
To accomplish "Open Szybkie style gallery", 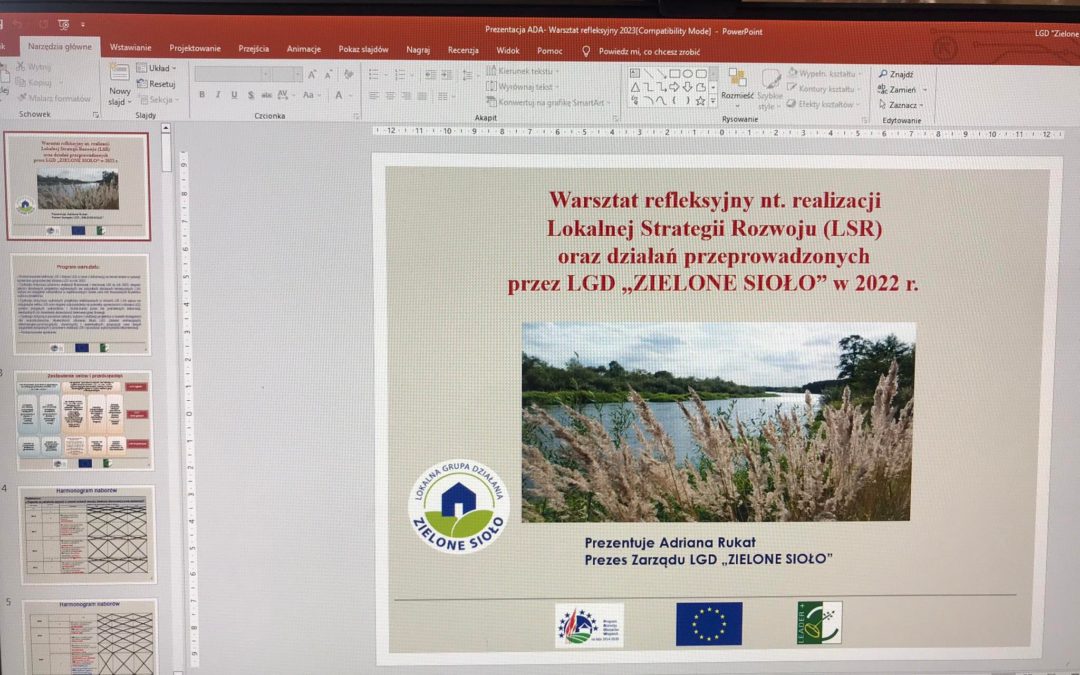I will coord(769,90).
